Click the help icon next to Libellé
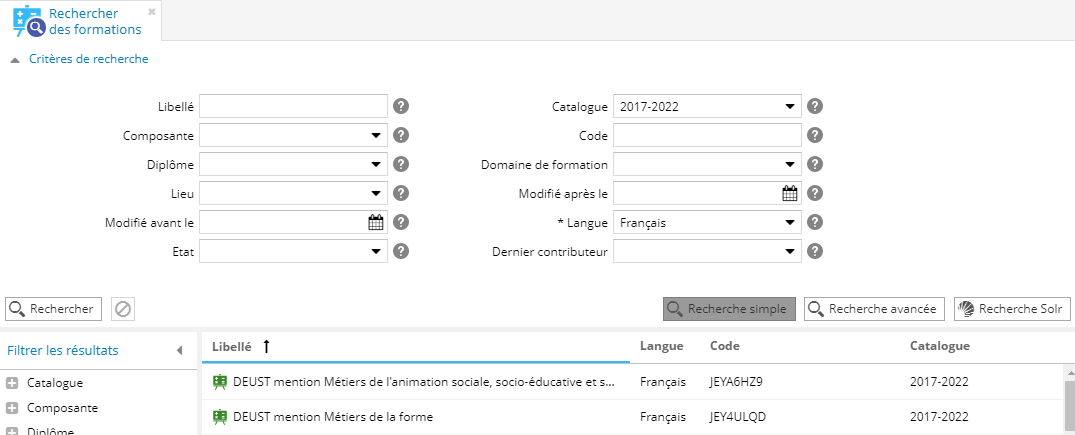Viewport: 1075px width, 435px height. coord(401,107)
